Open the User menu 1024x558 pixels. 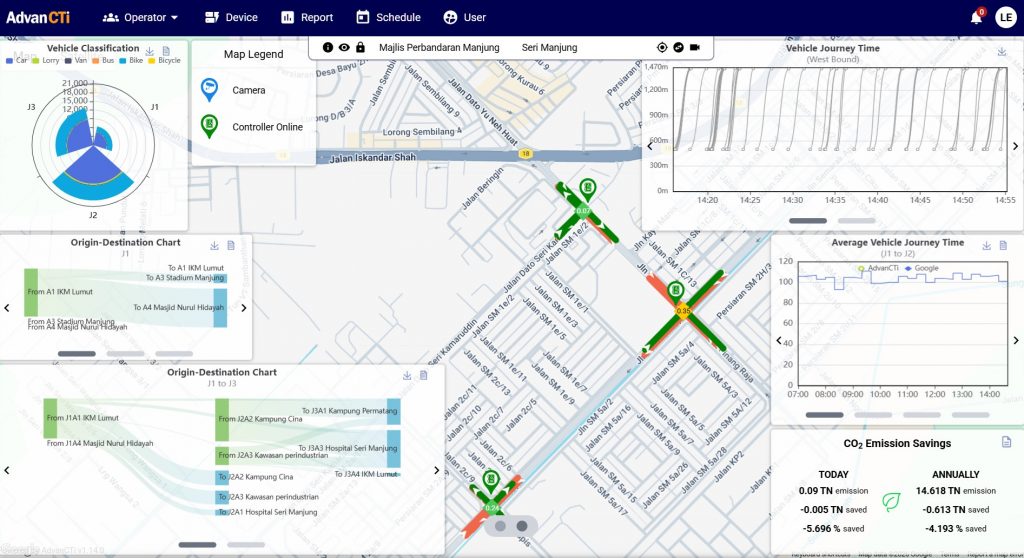pos(464,17)
